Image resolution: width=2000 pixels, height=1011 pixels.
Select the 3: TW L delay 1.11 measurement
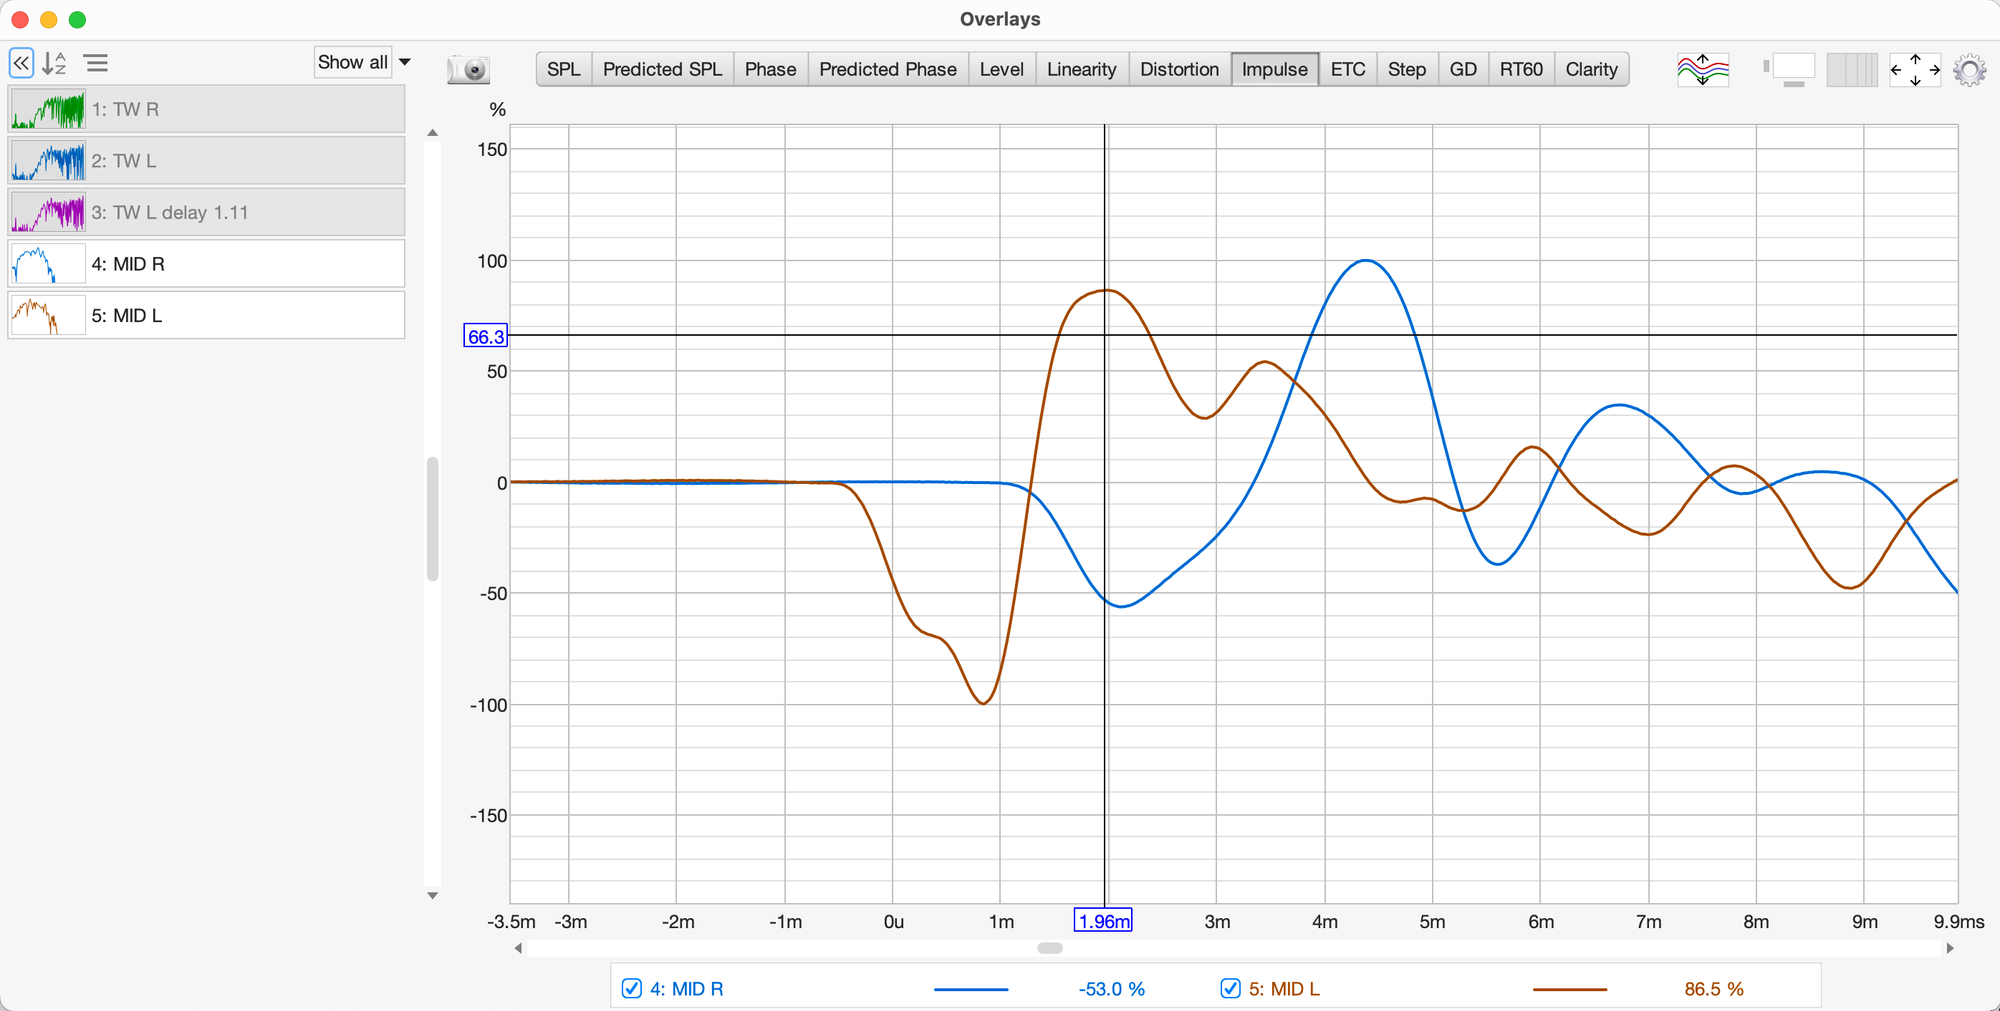(207, 213)
